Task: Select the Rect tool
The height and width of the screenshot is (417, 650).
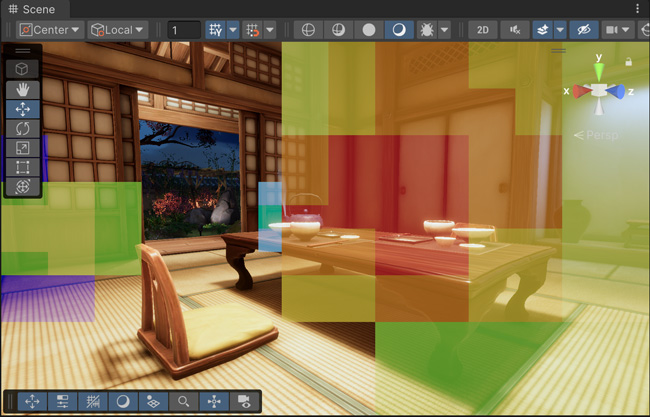Action: 23,167
